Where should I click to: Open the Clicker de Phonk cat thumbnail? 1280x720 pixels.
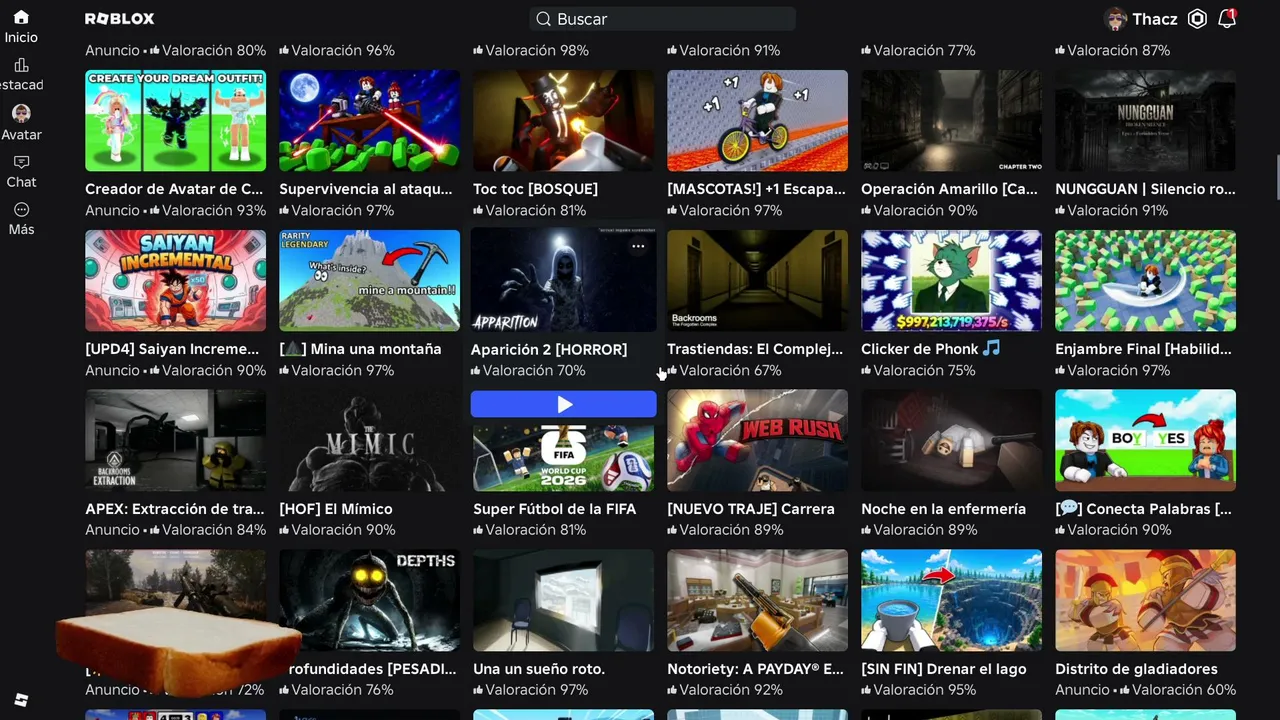[952, 281]
